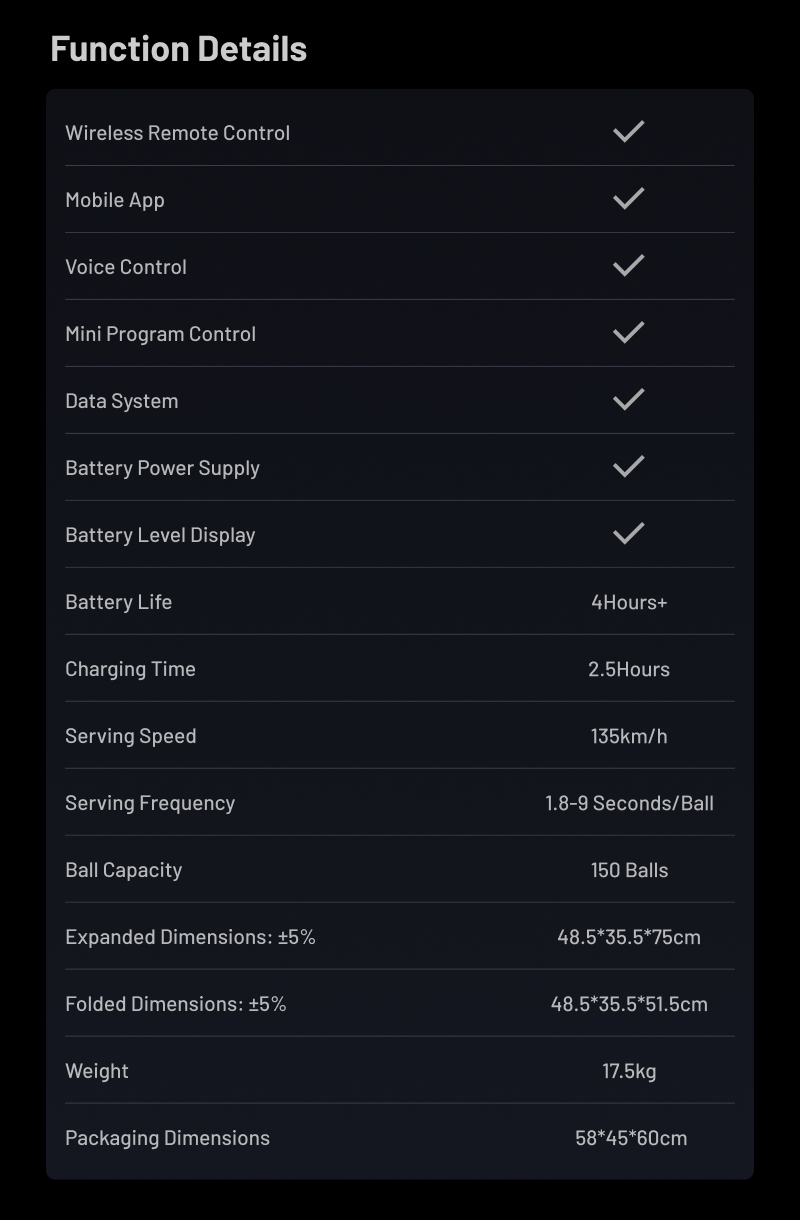Click the Function Details heading
This screenshot has height=1220, width=800.
pos(178,49)
